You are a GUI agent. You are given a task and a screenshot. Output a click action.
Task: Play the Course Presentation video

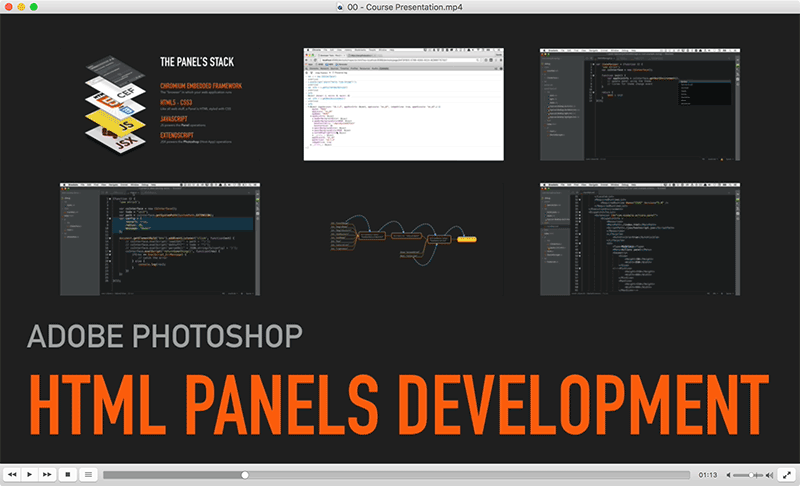30,475
